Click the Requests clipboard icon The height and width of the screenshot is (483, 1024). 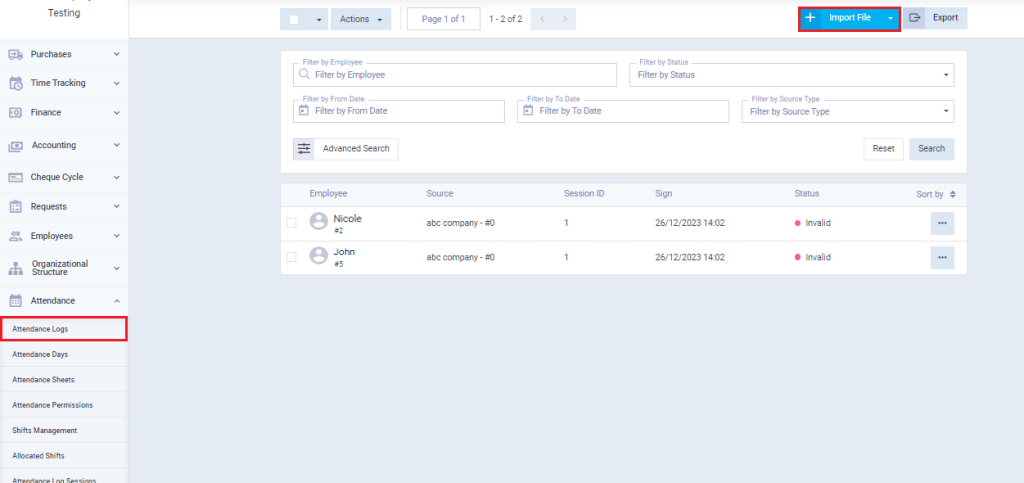point(16,207)
